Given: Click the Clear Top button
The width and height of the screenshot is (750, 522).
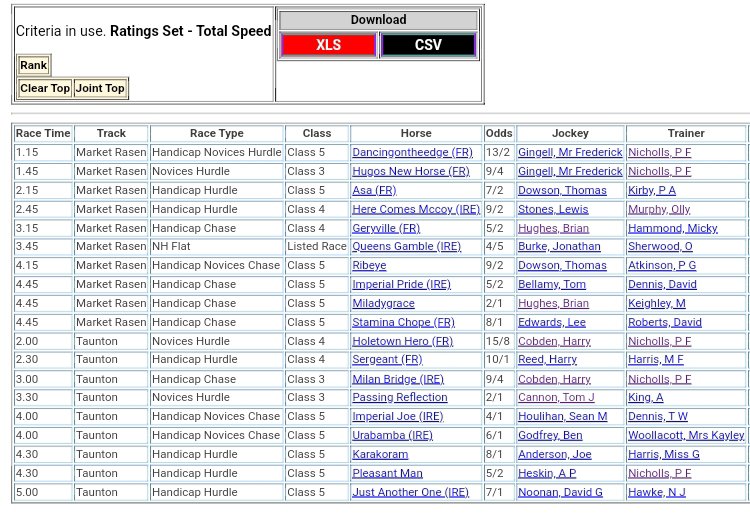Looking at the screenshot, I should pyautogui.click(x=45, y=88).
